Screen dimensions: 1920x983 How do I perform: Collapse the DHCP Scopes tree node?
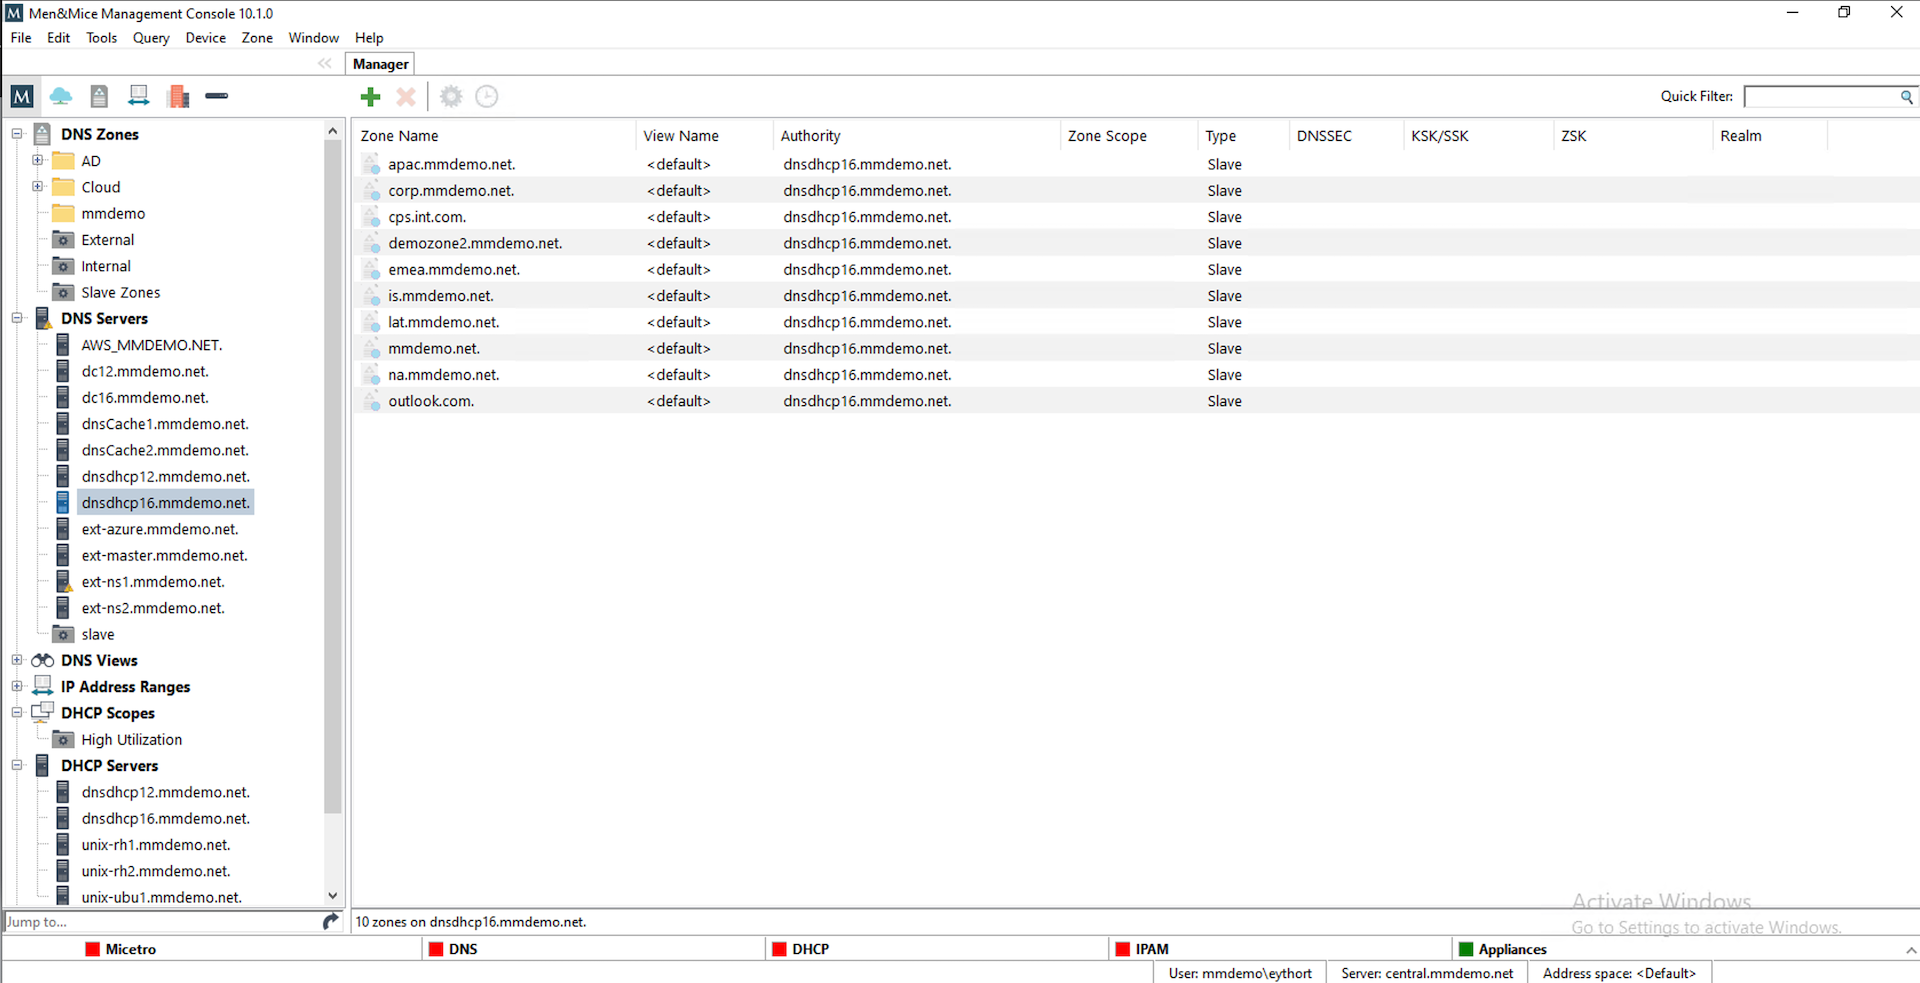[x=17, y=712]
